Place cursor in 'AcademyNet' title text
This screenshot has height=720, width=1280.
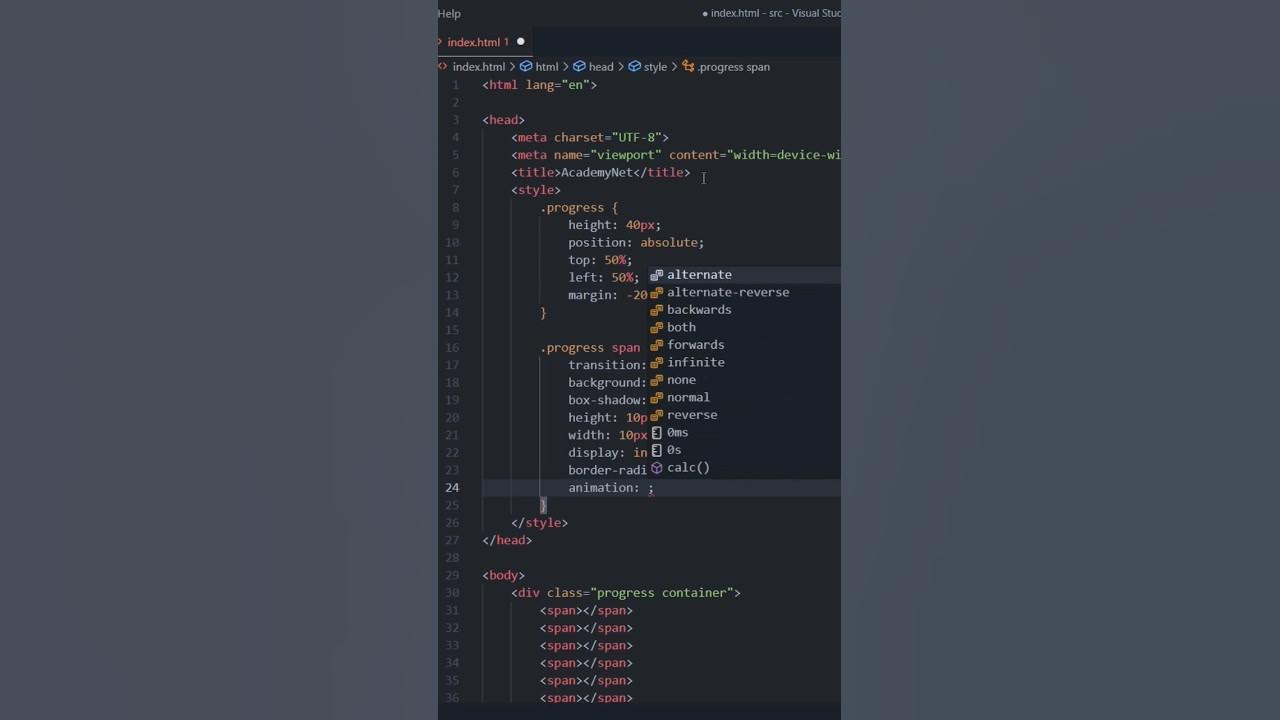(597, 172)
